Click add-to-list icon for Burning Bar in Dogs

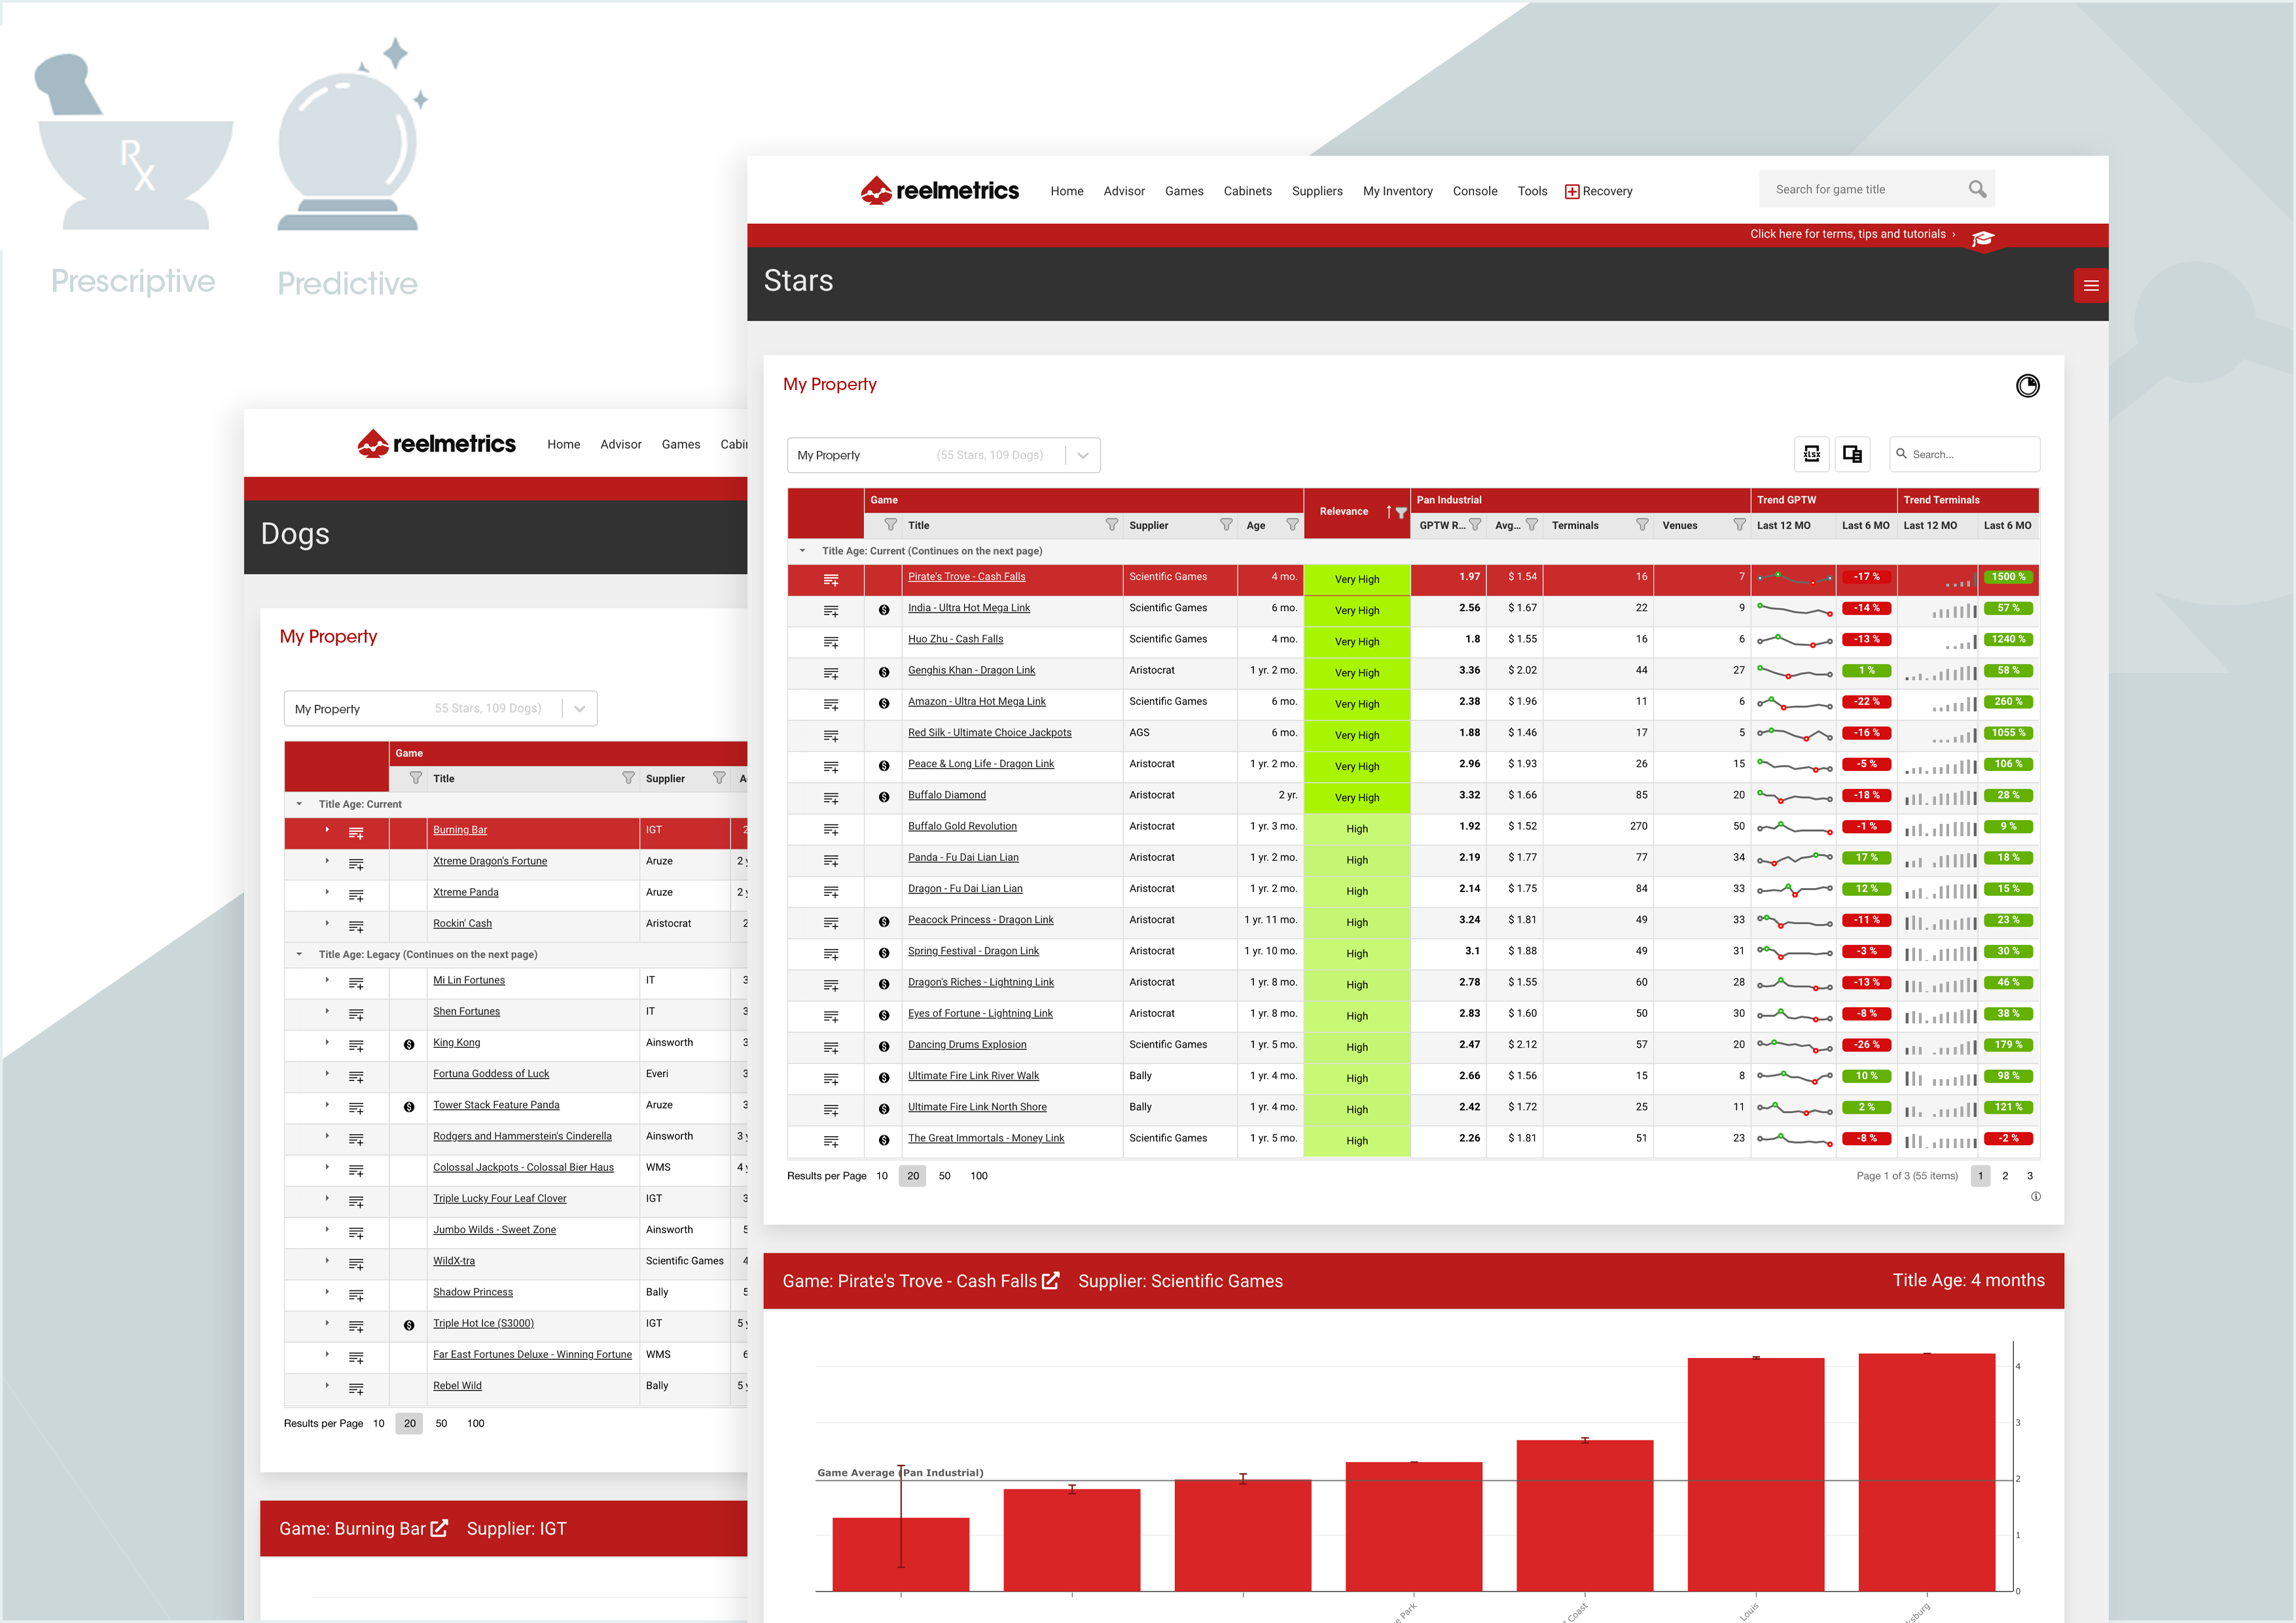(x=355, y=832)
